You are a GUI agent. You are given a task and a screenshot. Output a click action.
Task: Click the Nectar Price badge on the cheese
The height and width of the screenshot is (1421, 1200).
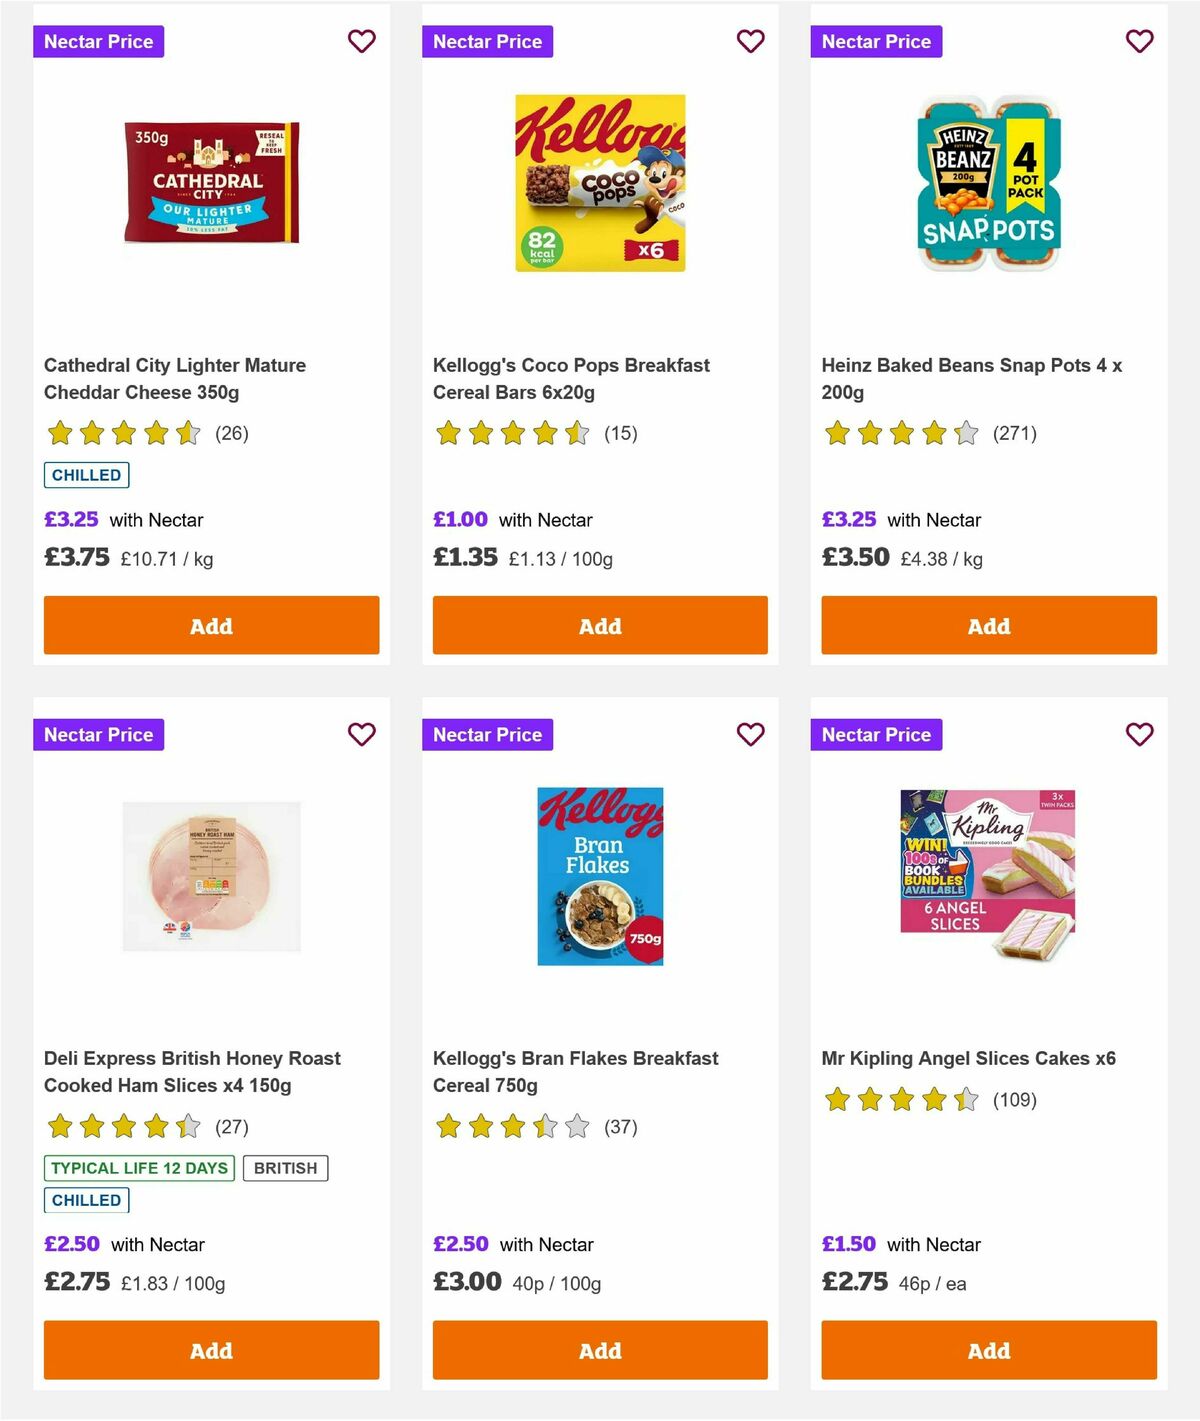click(99, 41)
